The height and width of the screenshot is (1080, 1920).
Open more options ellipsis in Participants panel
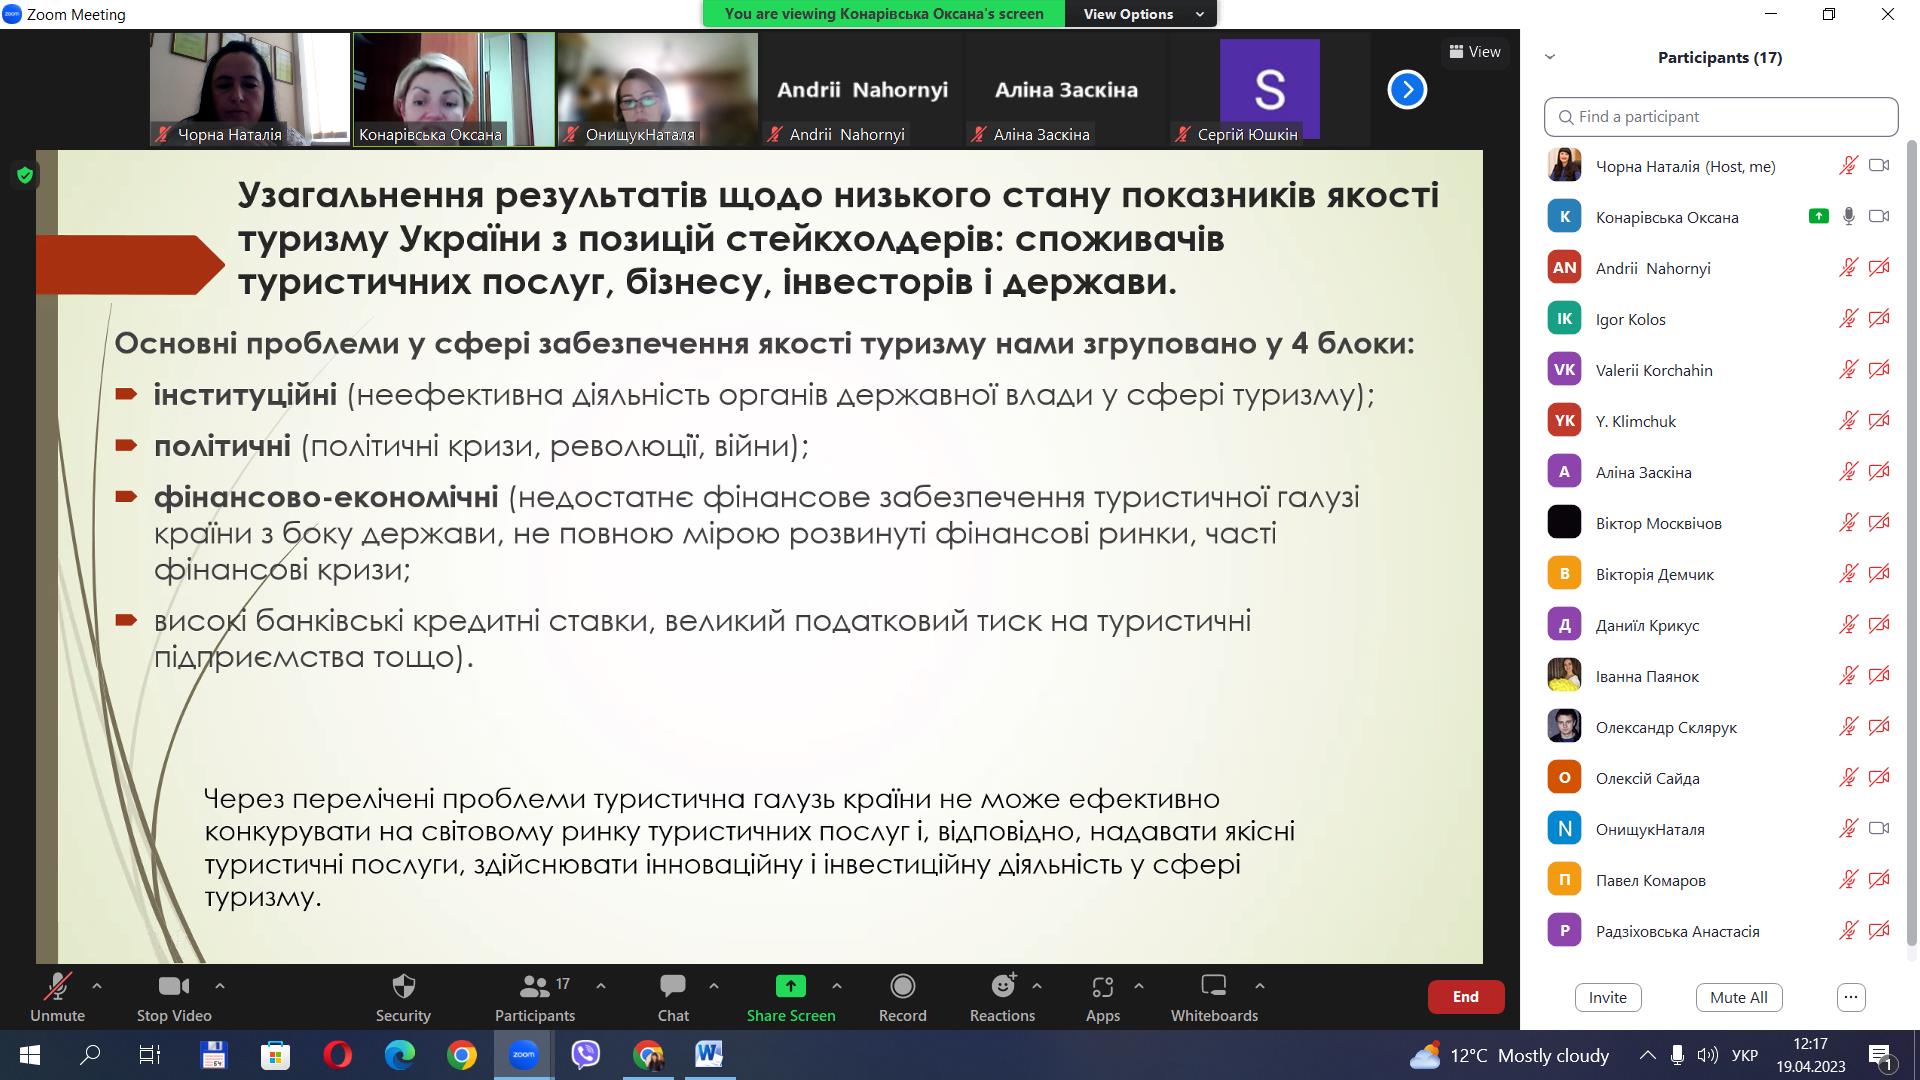point(1850,997)
